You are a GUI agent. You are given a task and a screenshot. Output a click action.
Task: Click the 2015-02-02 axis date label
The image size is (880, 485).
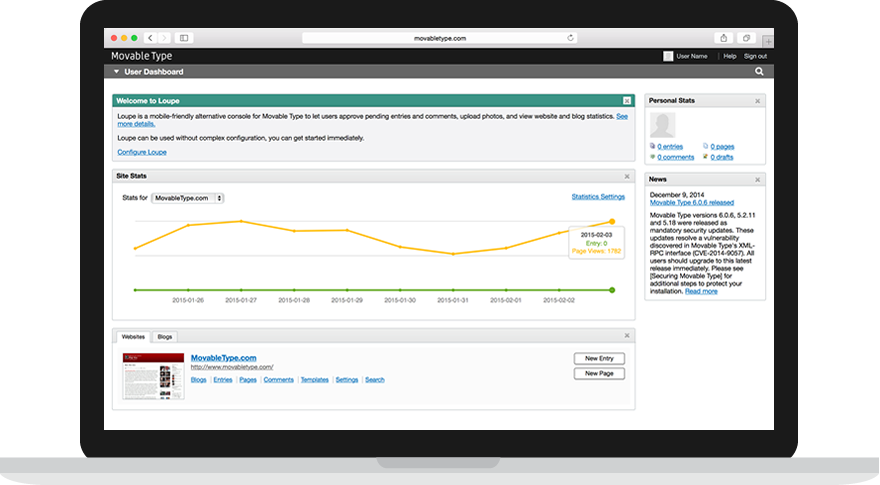[x=559, y=300]
